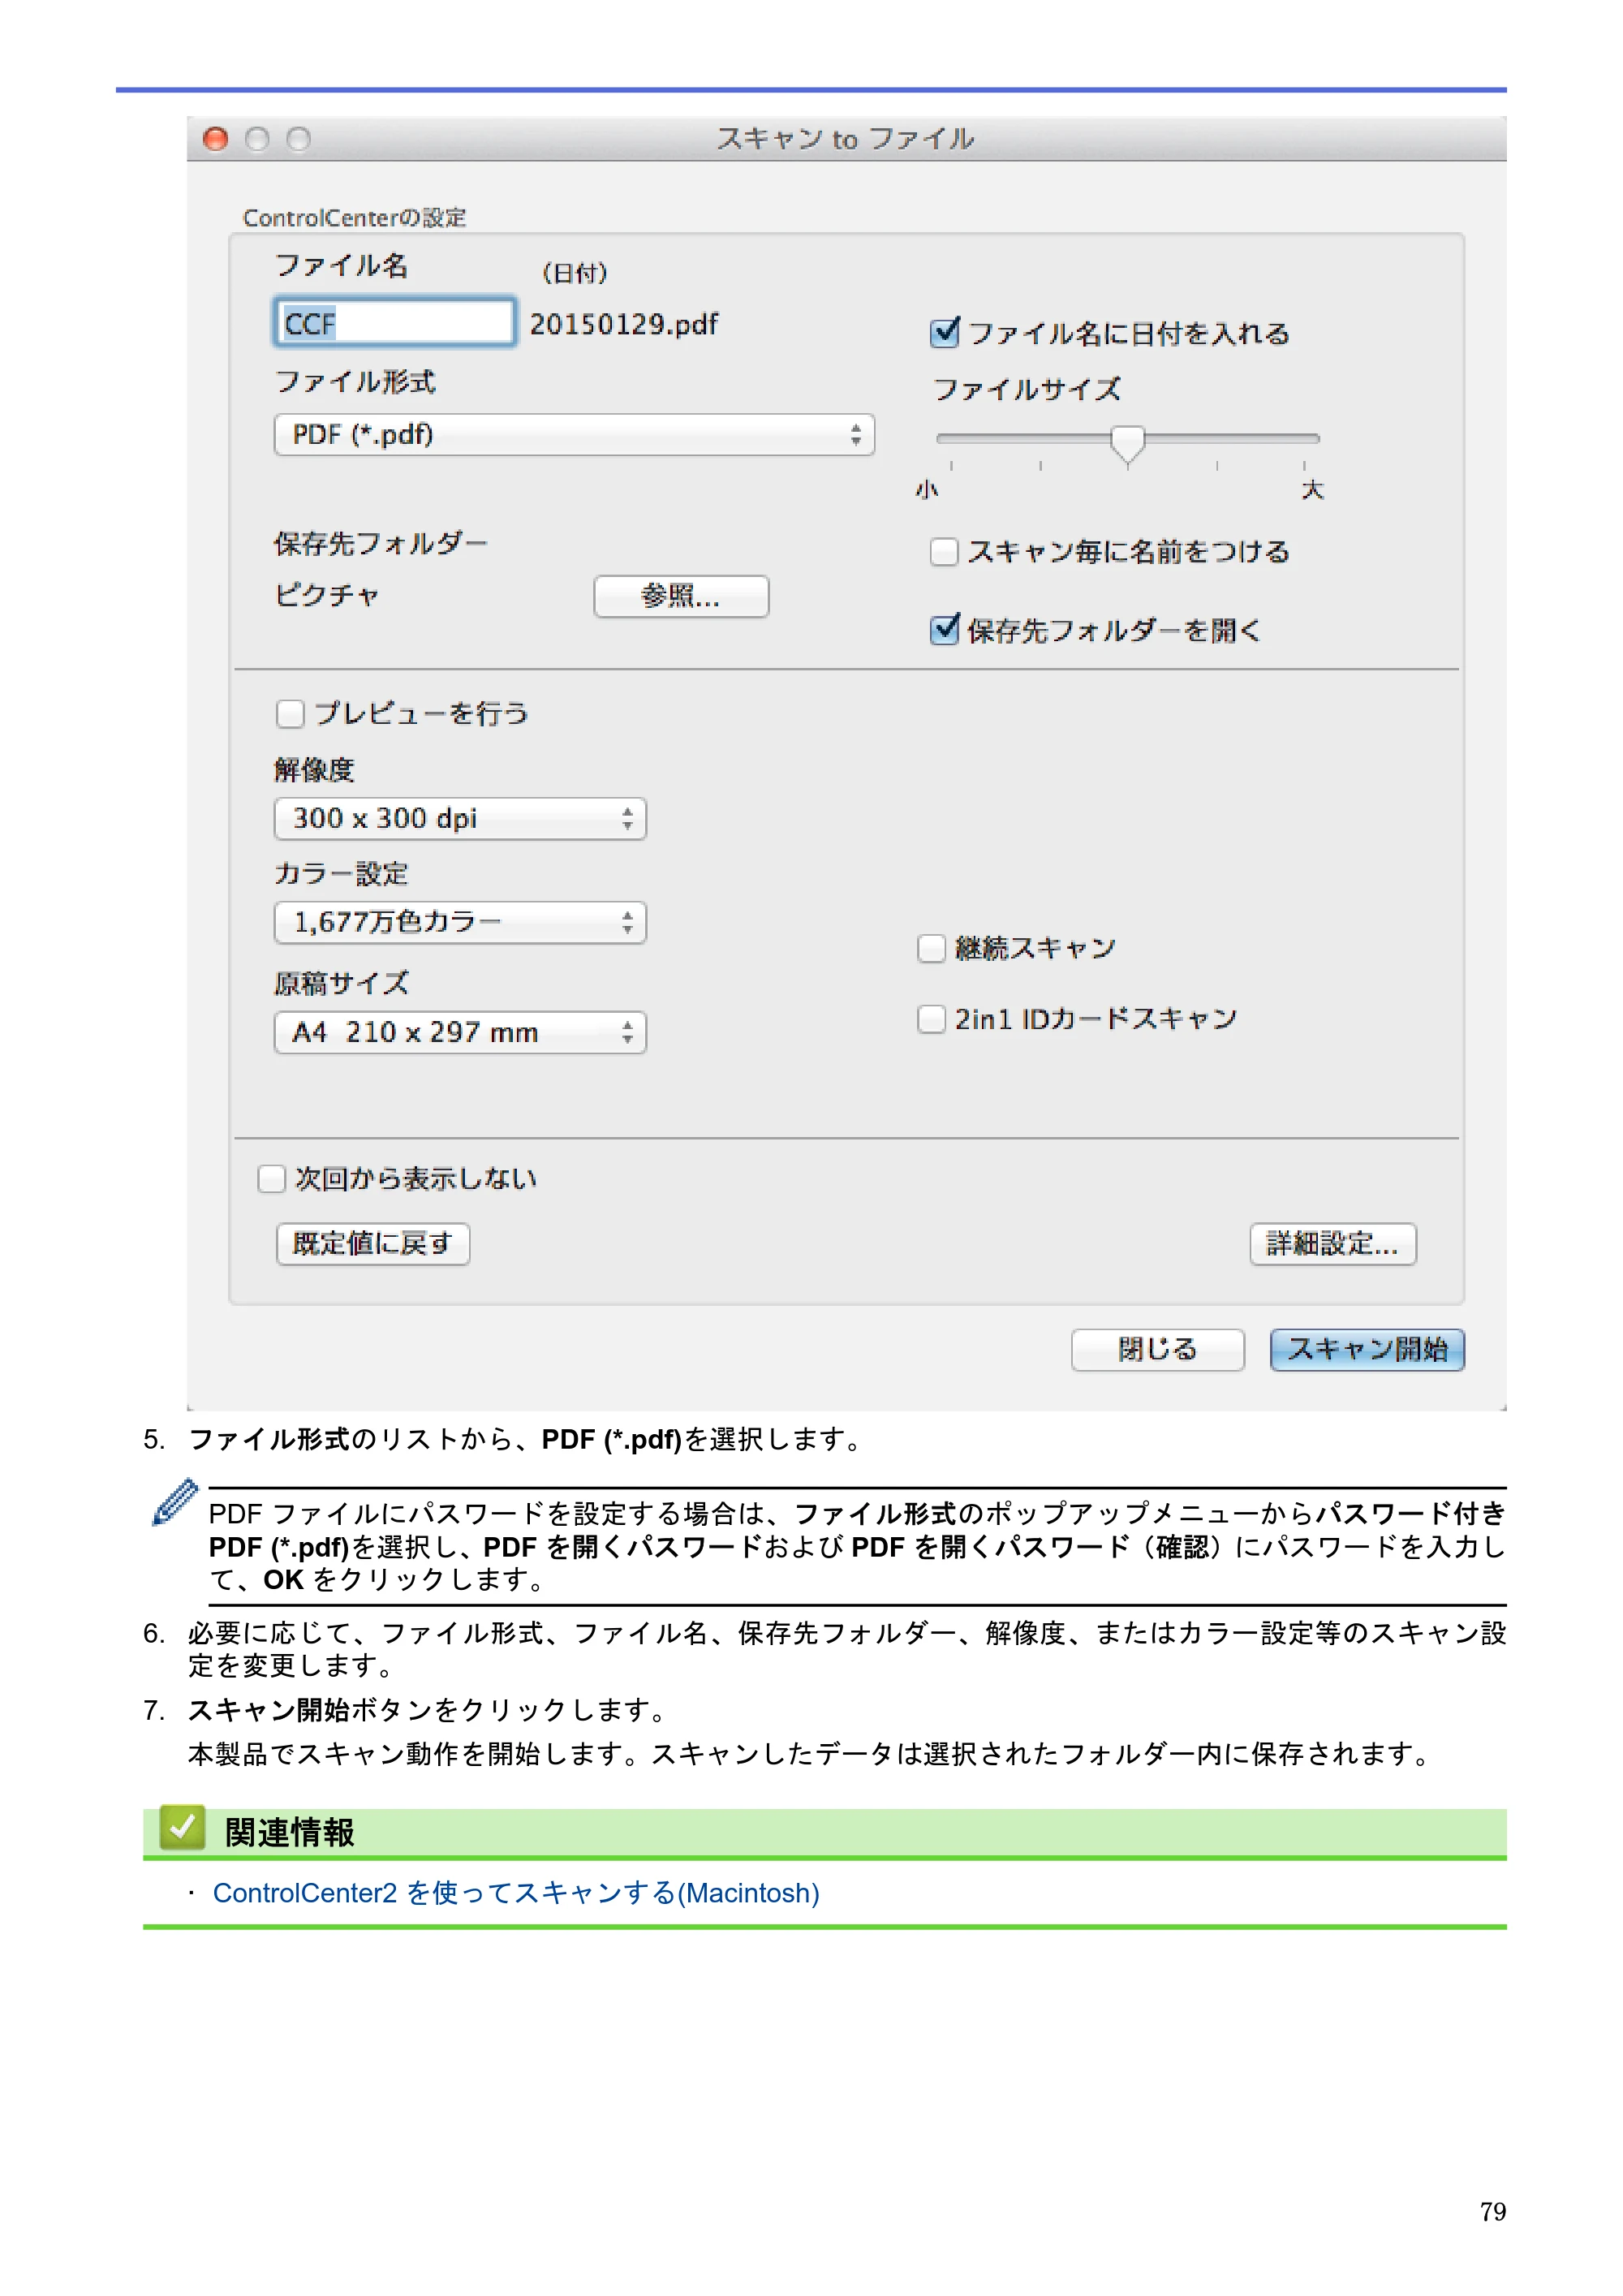The width and height of the screenshot is (1623, 2296).
Task: Toggle 保存先フォルダーを開く checkbox
Action: (x=944, y=630)
